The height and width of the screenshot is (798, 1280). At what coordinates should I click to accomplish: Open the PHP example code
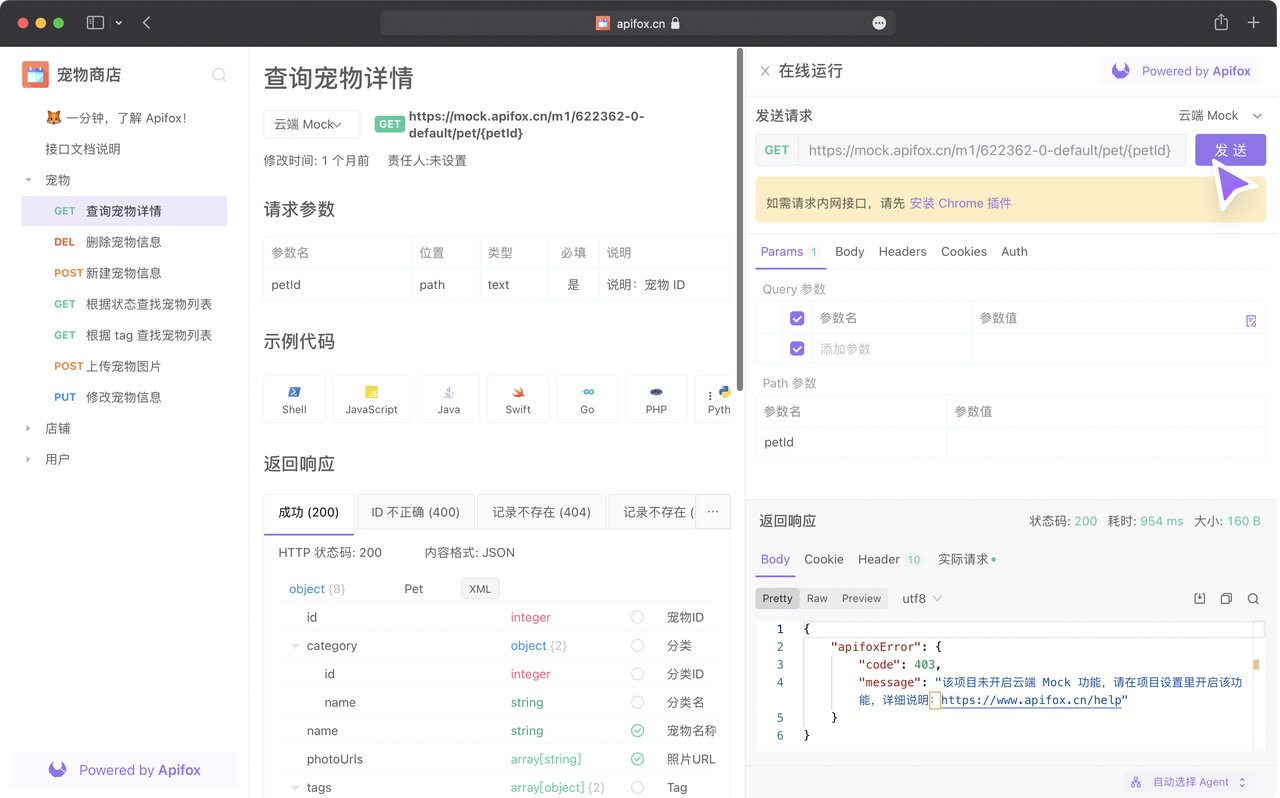(x=656, y=399)
